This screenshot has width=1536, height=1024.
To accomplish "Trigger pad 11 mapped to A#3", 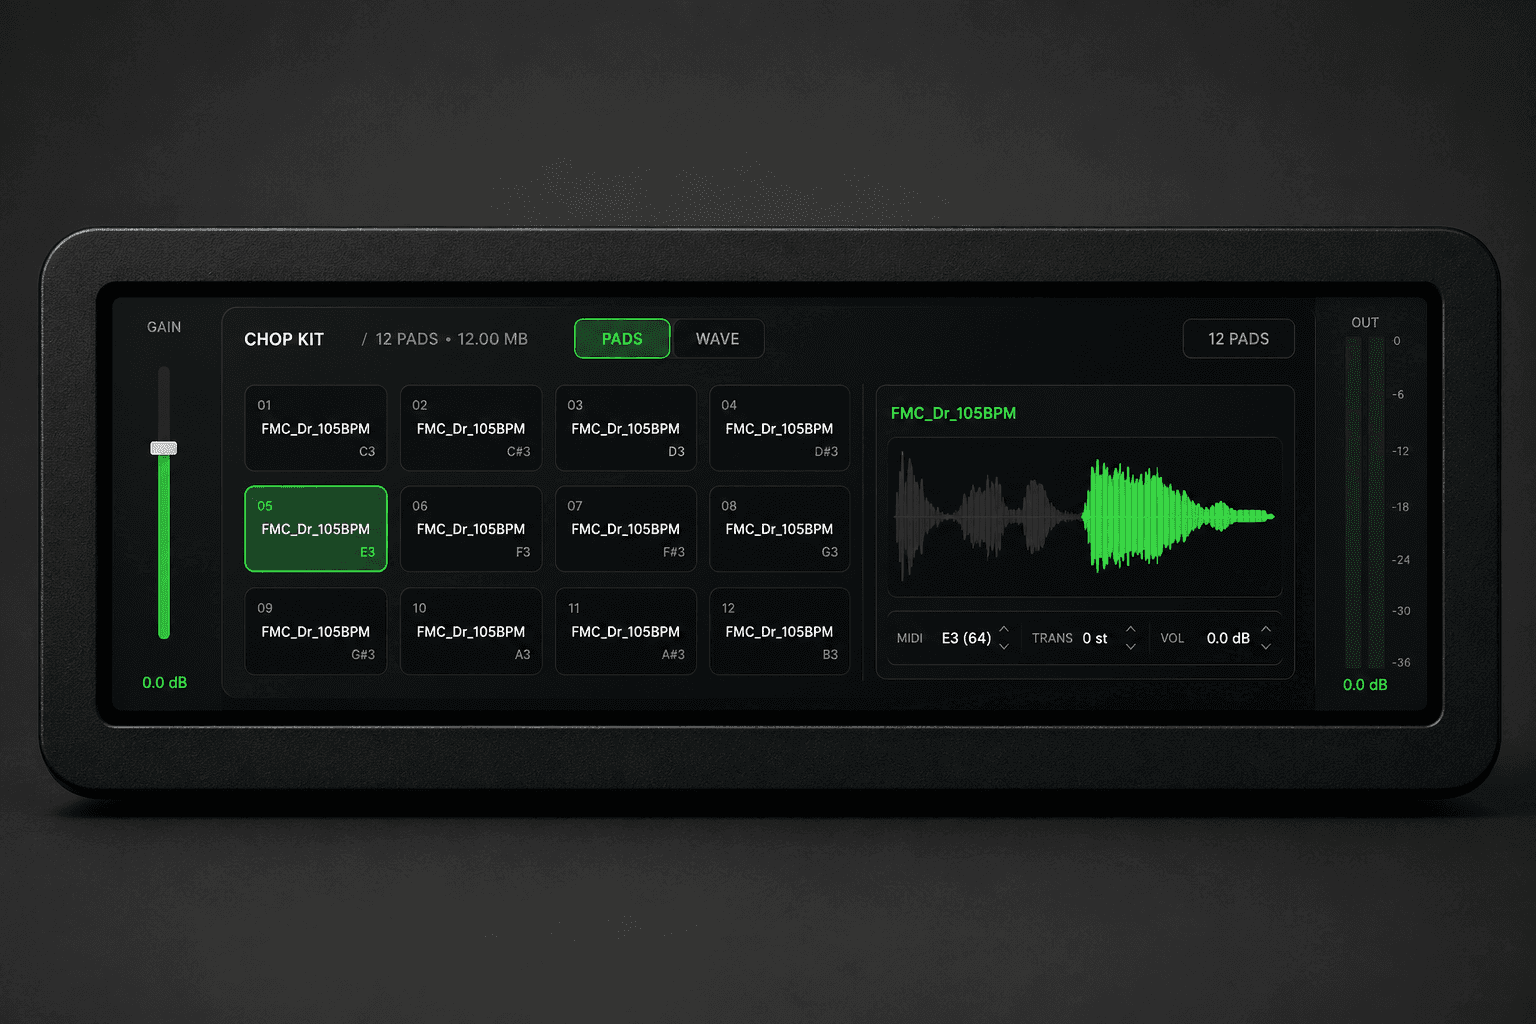I will 626,631.
